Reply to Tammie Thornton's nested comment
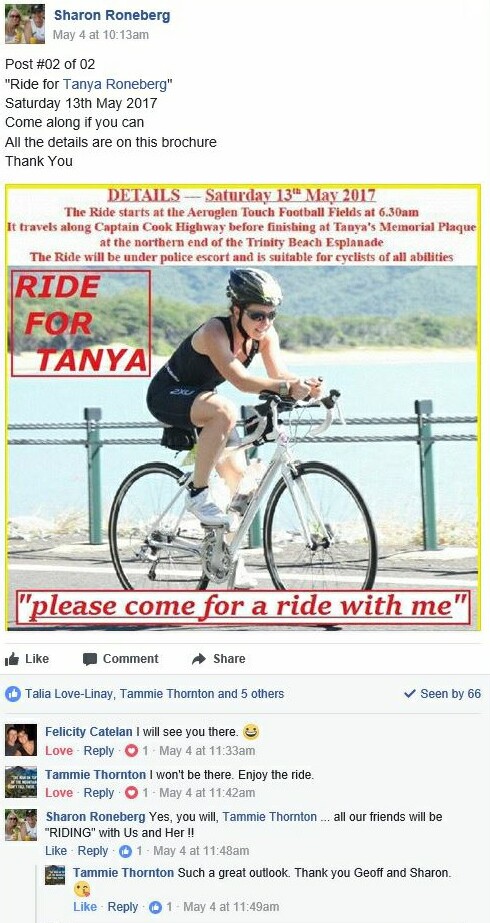The height and width of the screenshot is (923, 490). (123, 907)
